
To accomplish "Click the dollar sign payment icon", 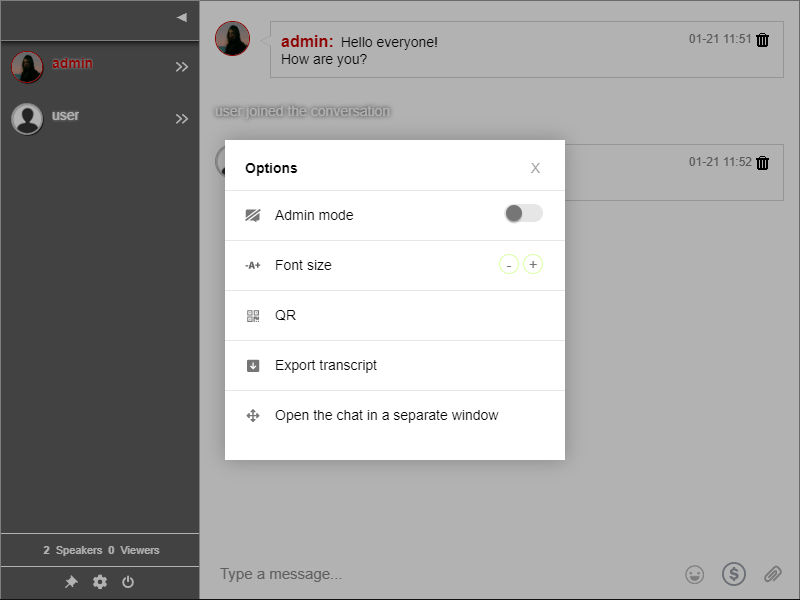I will 734,573.
